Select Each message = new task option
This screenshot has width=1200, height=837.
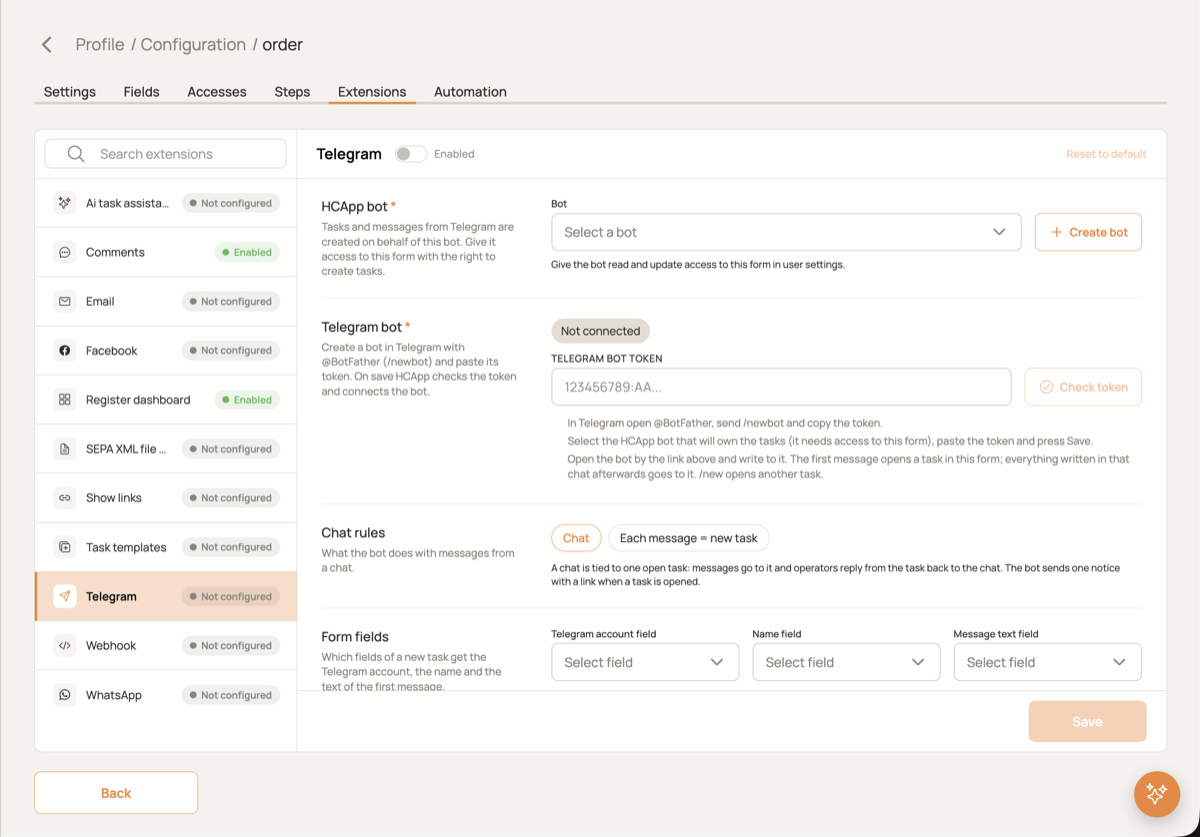point(689,538)
